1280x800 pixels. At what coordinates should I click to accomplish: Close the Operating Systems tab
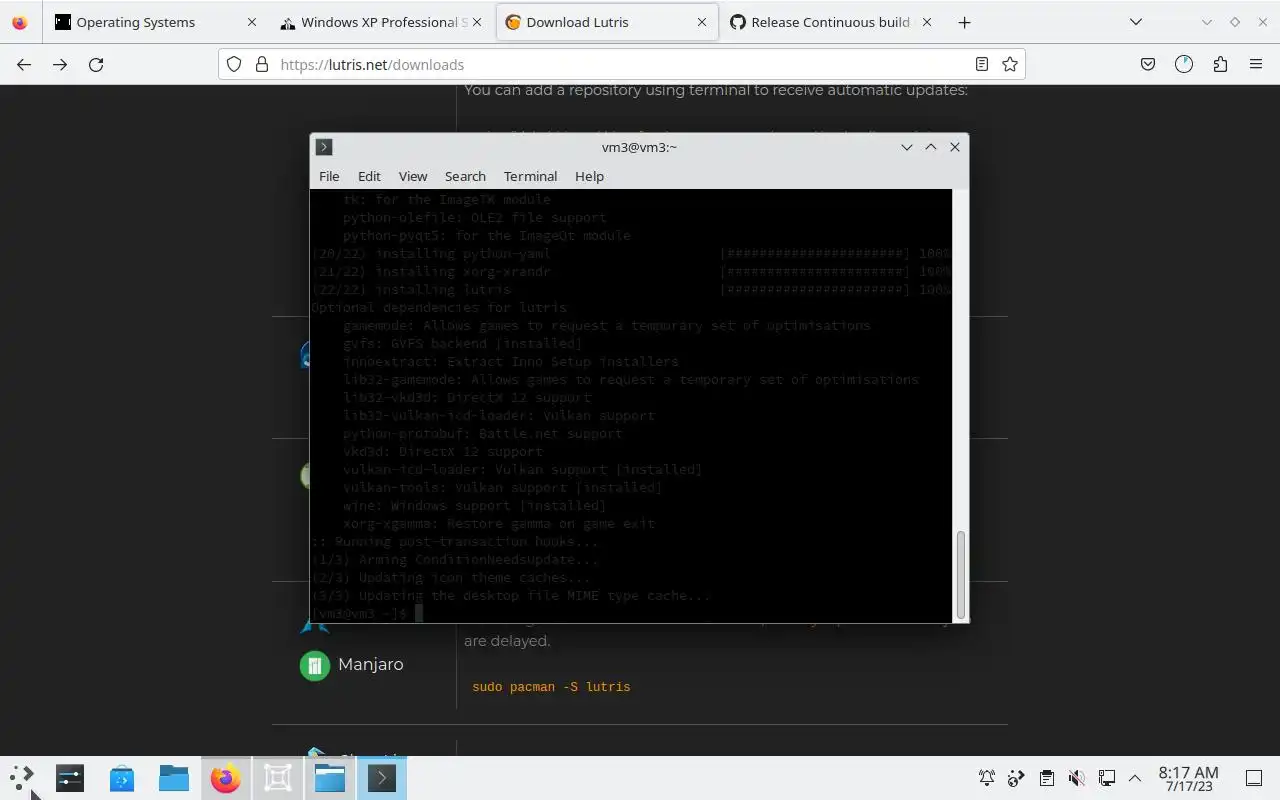[x=252, y=22]
